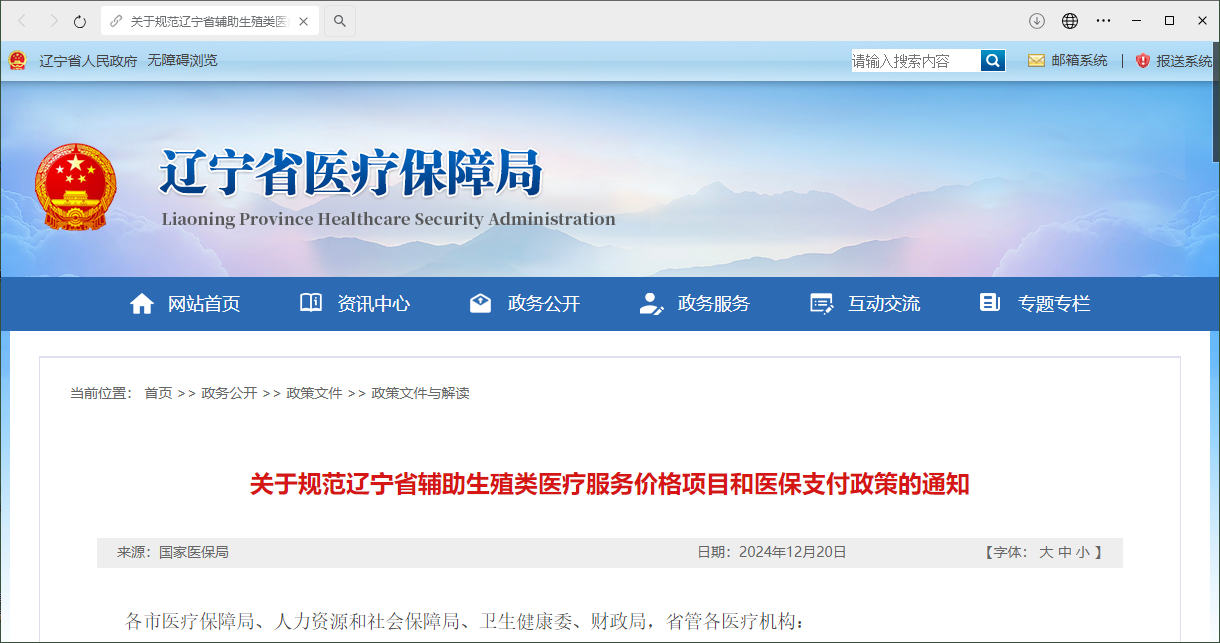Click the 辽宁省人民政府 link

point(88,61)
